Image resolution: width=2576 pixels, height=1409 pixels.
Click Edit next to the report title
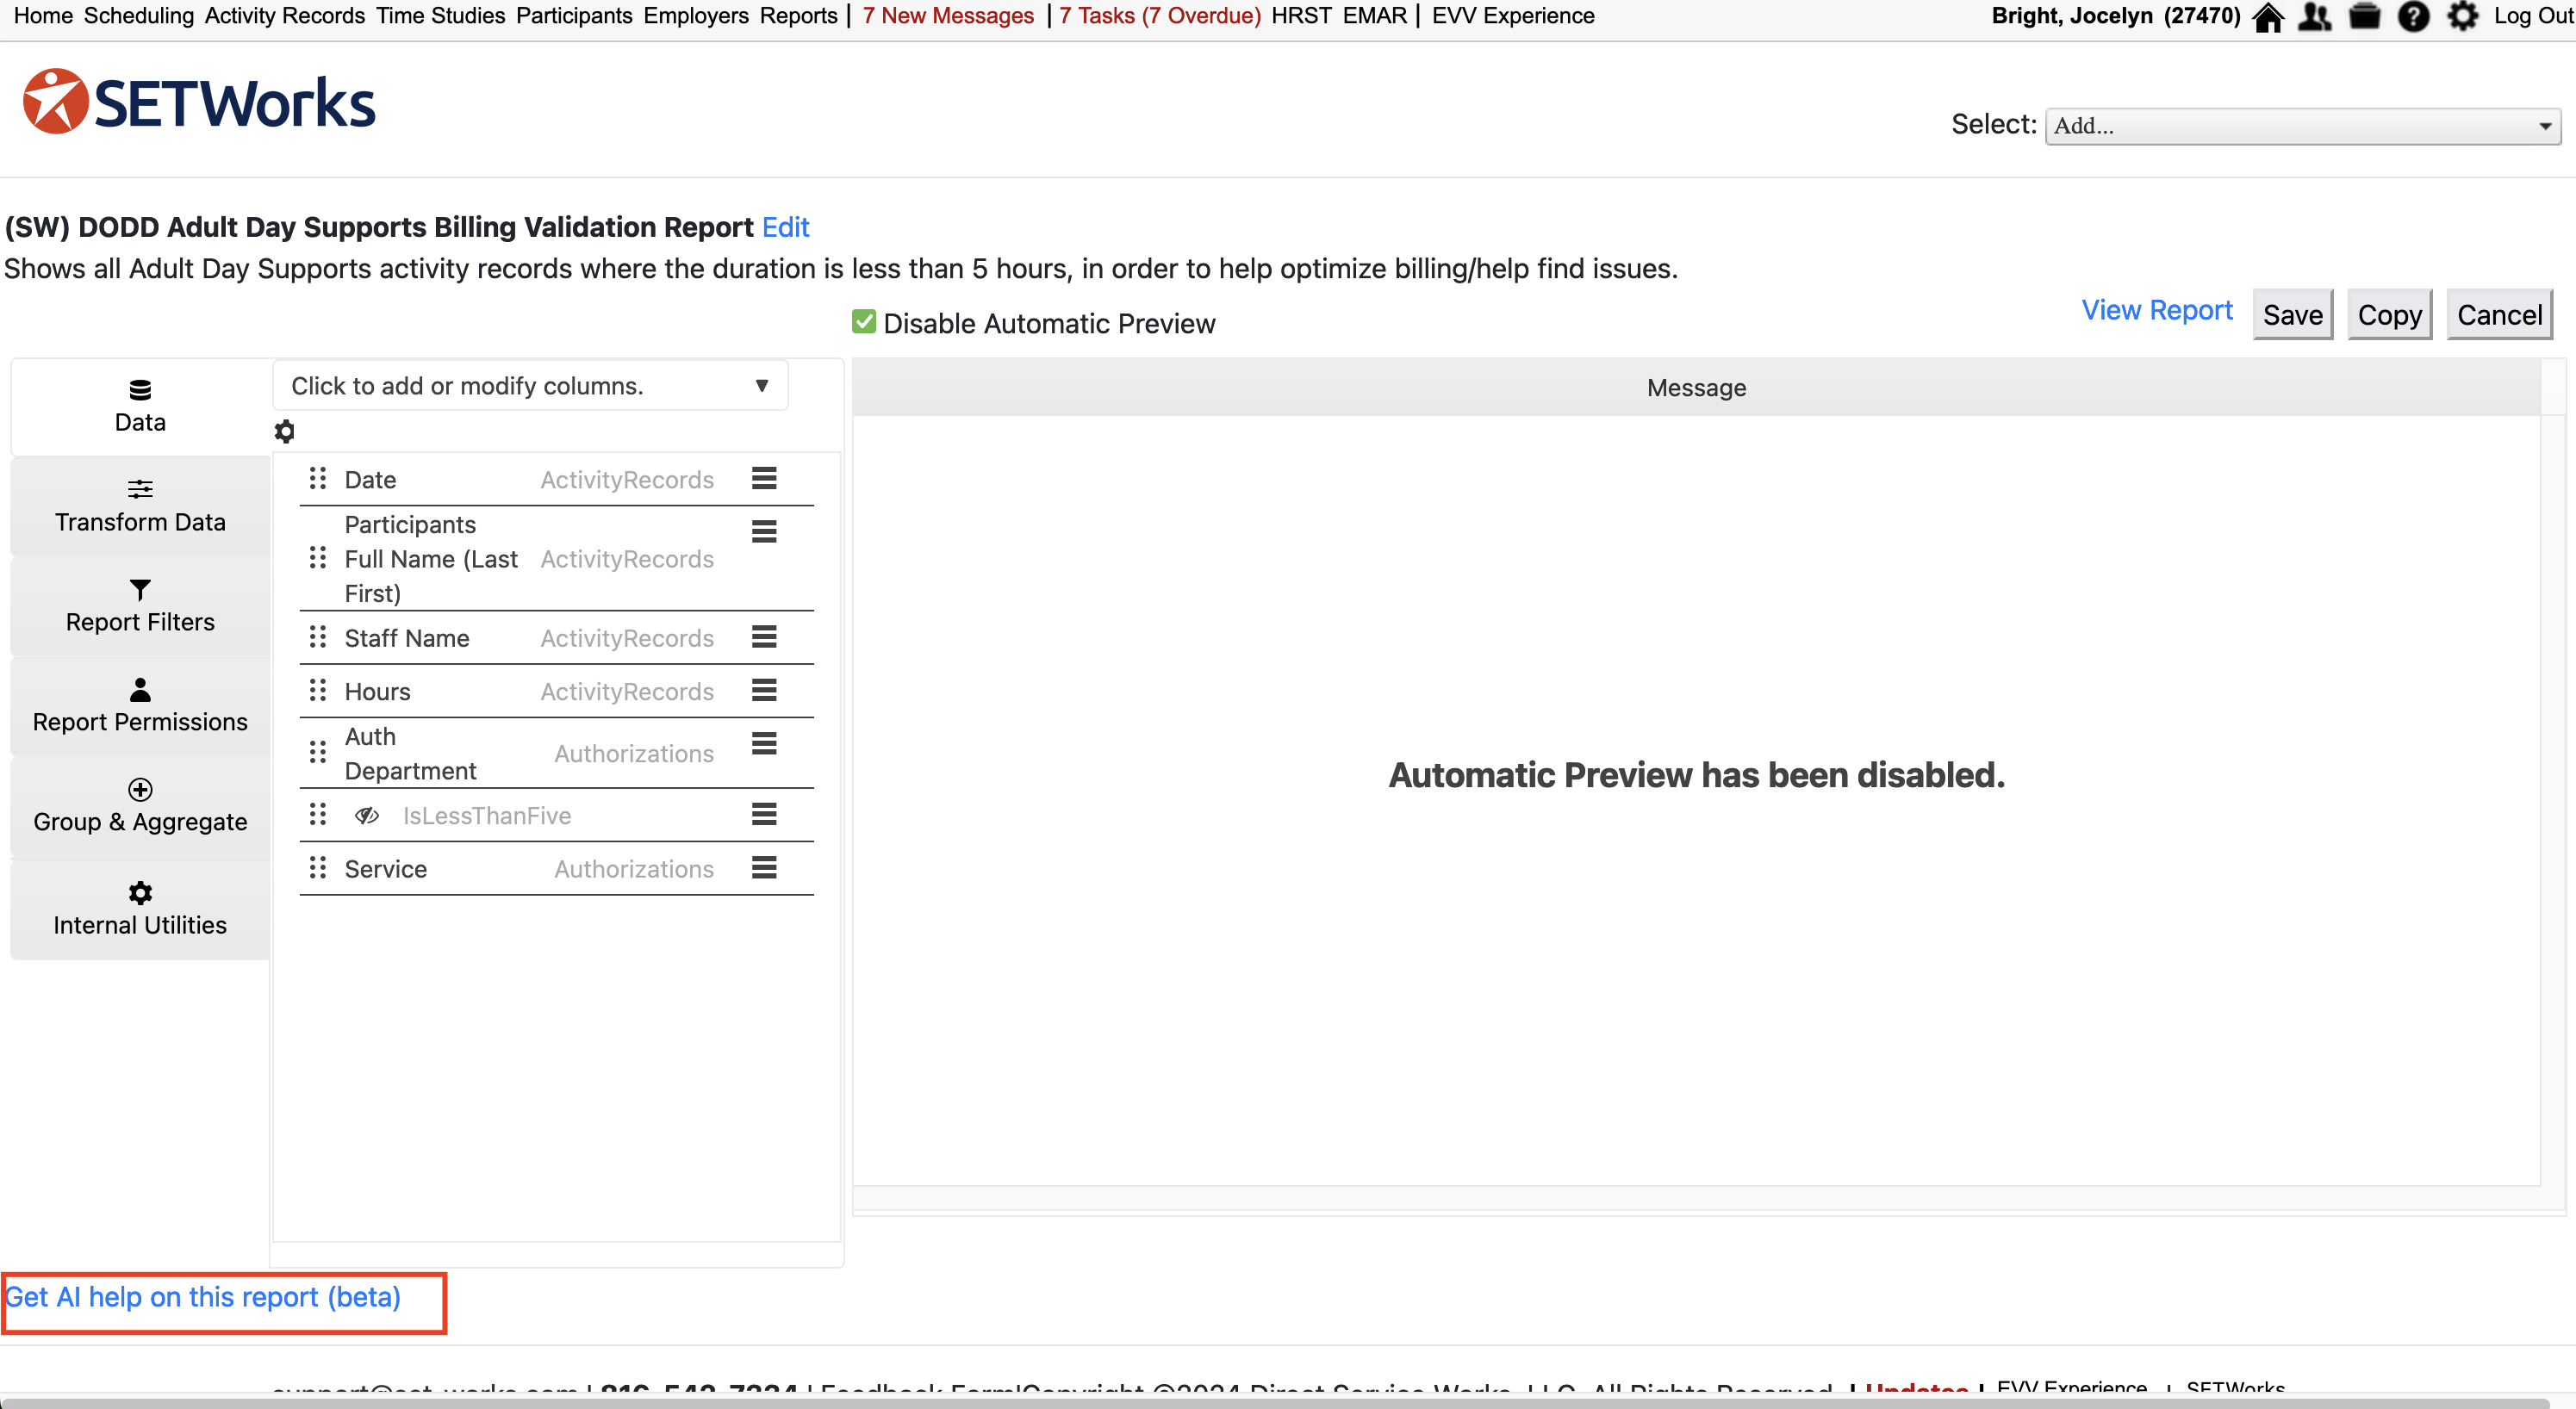click(x=785, y=227)
